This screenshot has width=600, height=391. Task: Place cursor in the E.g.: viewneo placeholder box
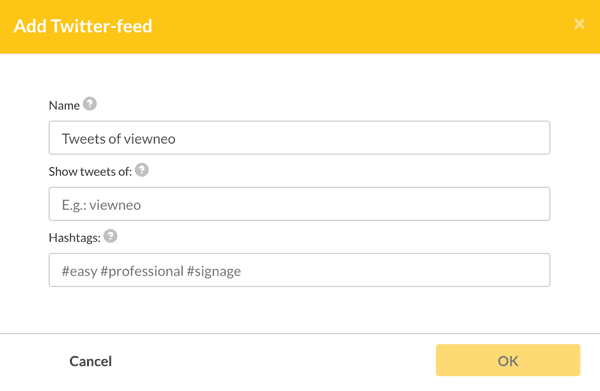click(299, 204)
